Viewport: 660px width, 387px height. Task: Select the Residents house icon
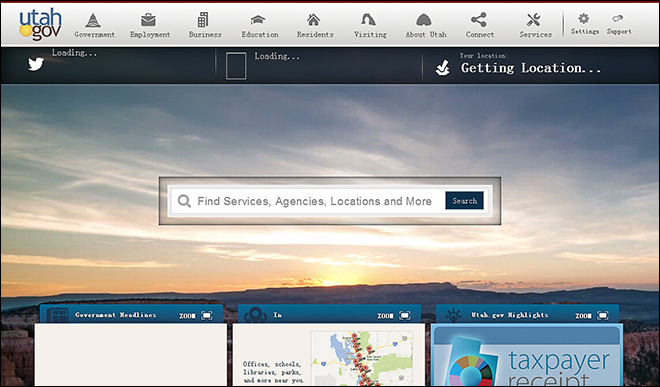(x=313, y=20)
